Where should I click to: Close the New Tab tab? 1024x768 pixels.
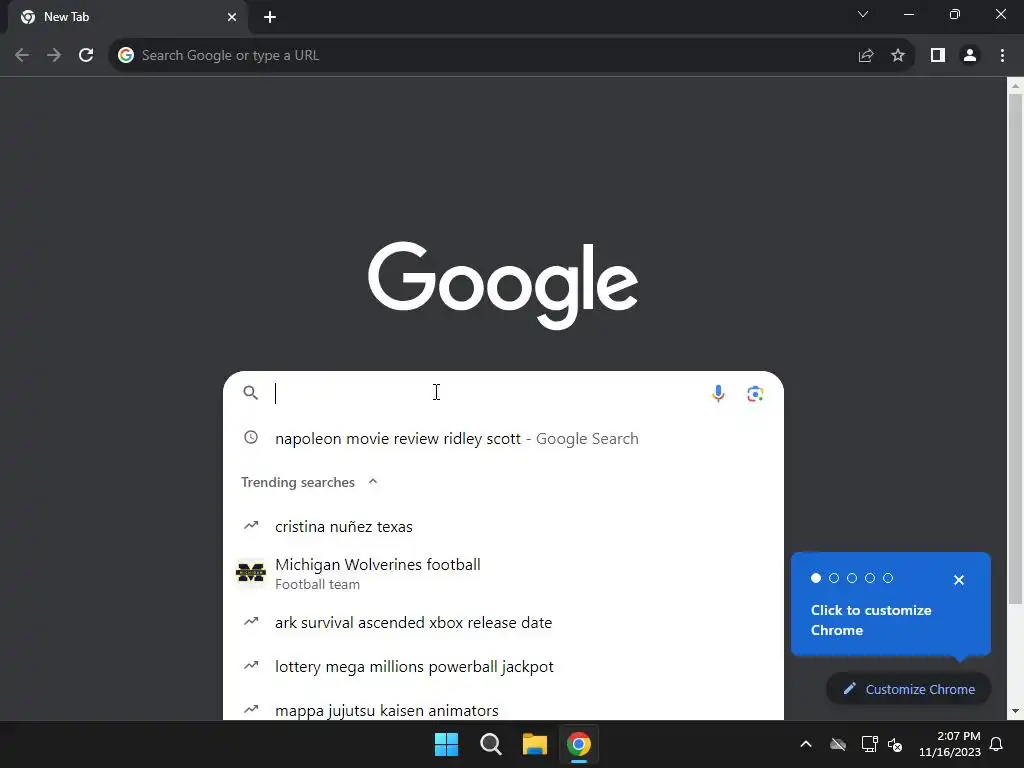(x=232, y=17)
